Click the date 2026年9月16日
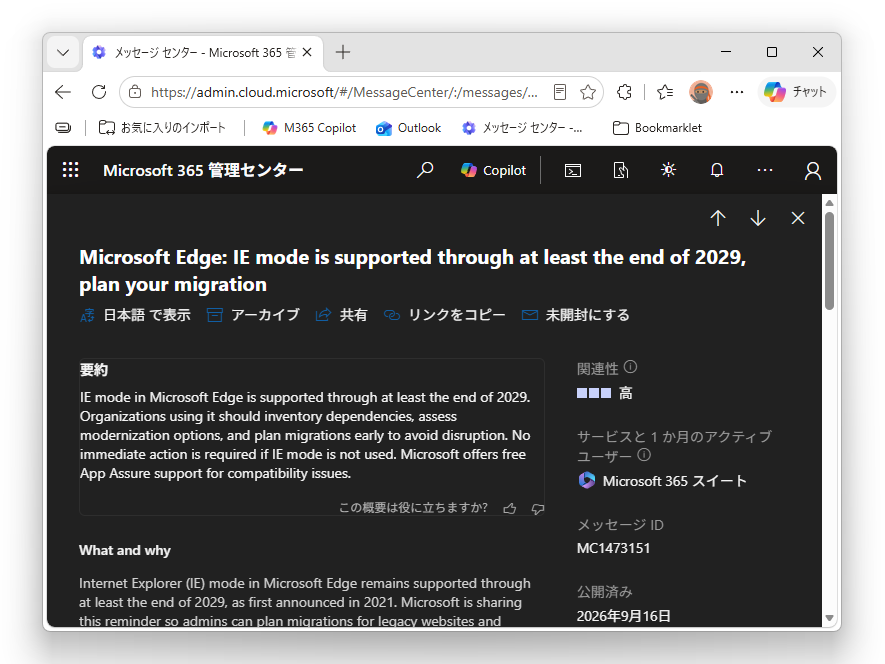Screen dimensions: 885x664 pyautogui.click(x=624, y=616)
